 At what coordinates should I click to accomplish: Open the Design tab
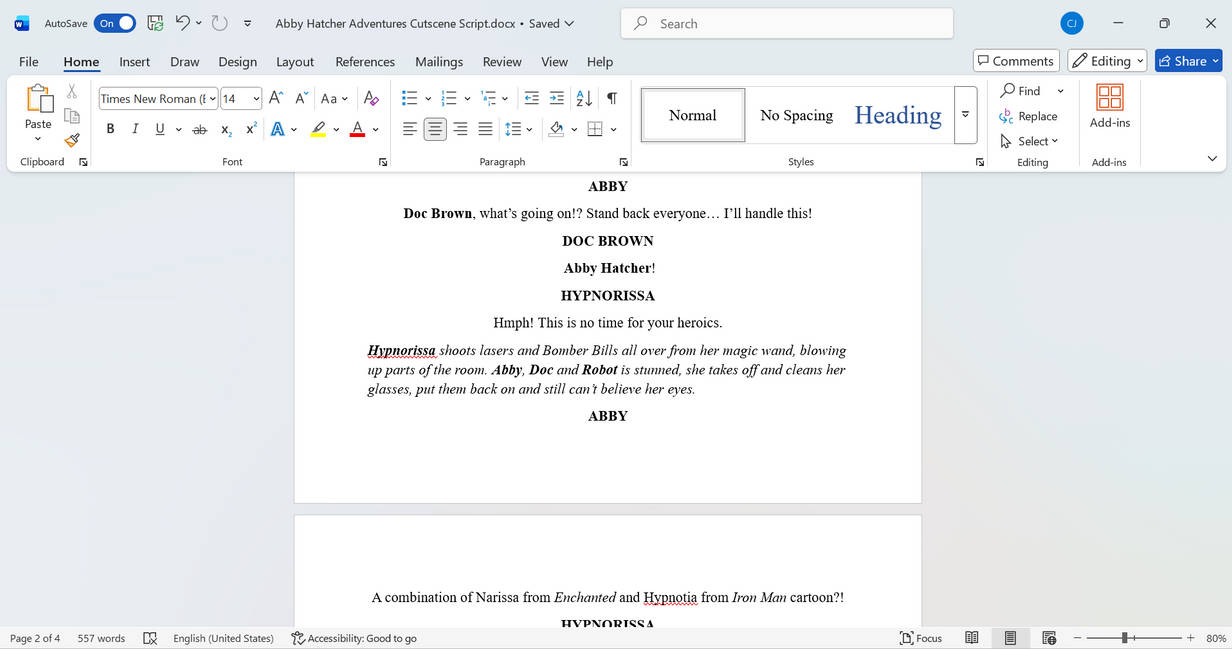pos(237,61)
